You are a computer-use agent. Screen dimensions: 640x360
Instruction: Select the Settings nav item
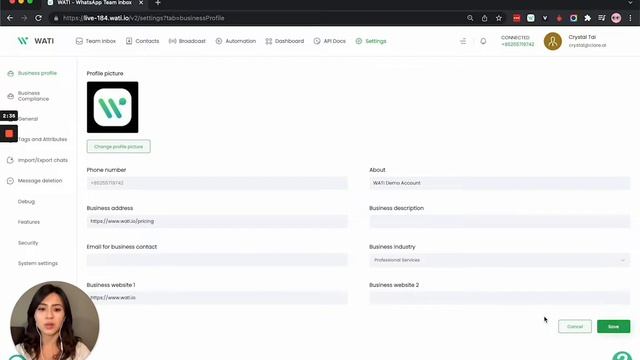371,41
